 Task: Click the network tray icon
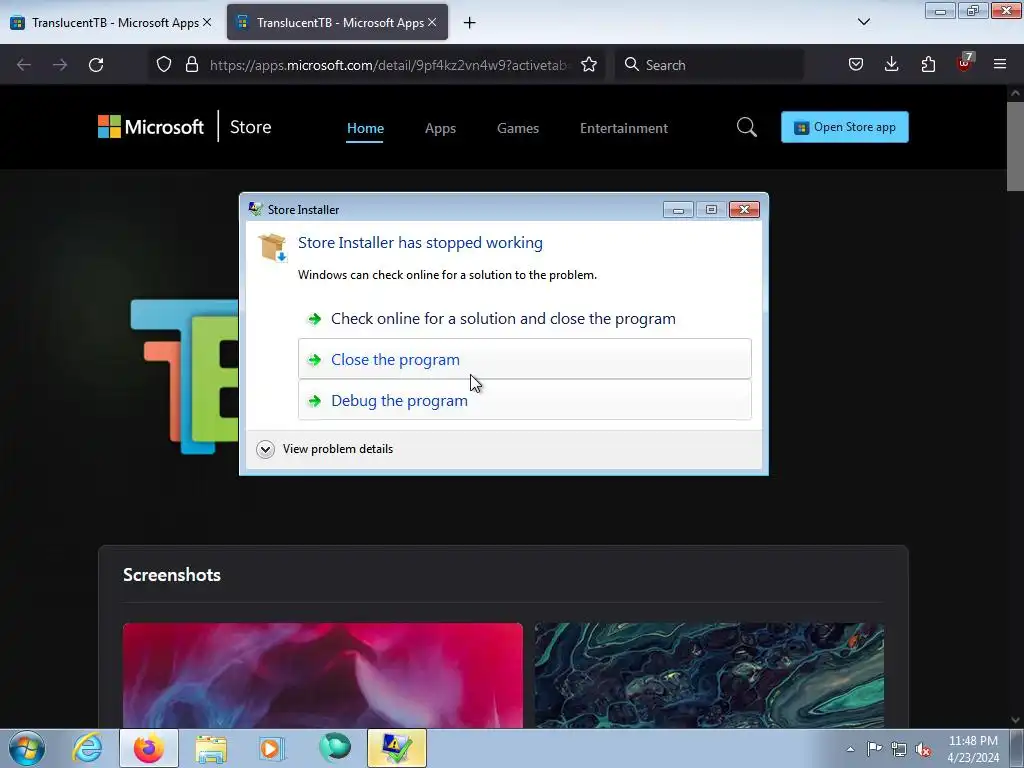pyautogui.click(x=899, y=749)
